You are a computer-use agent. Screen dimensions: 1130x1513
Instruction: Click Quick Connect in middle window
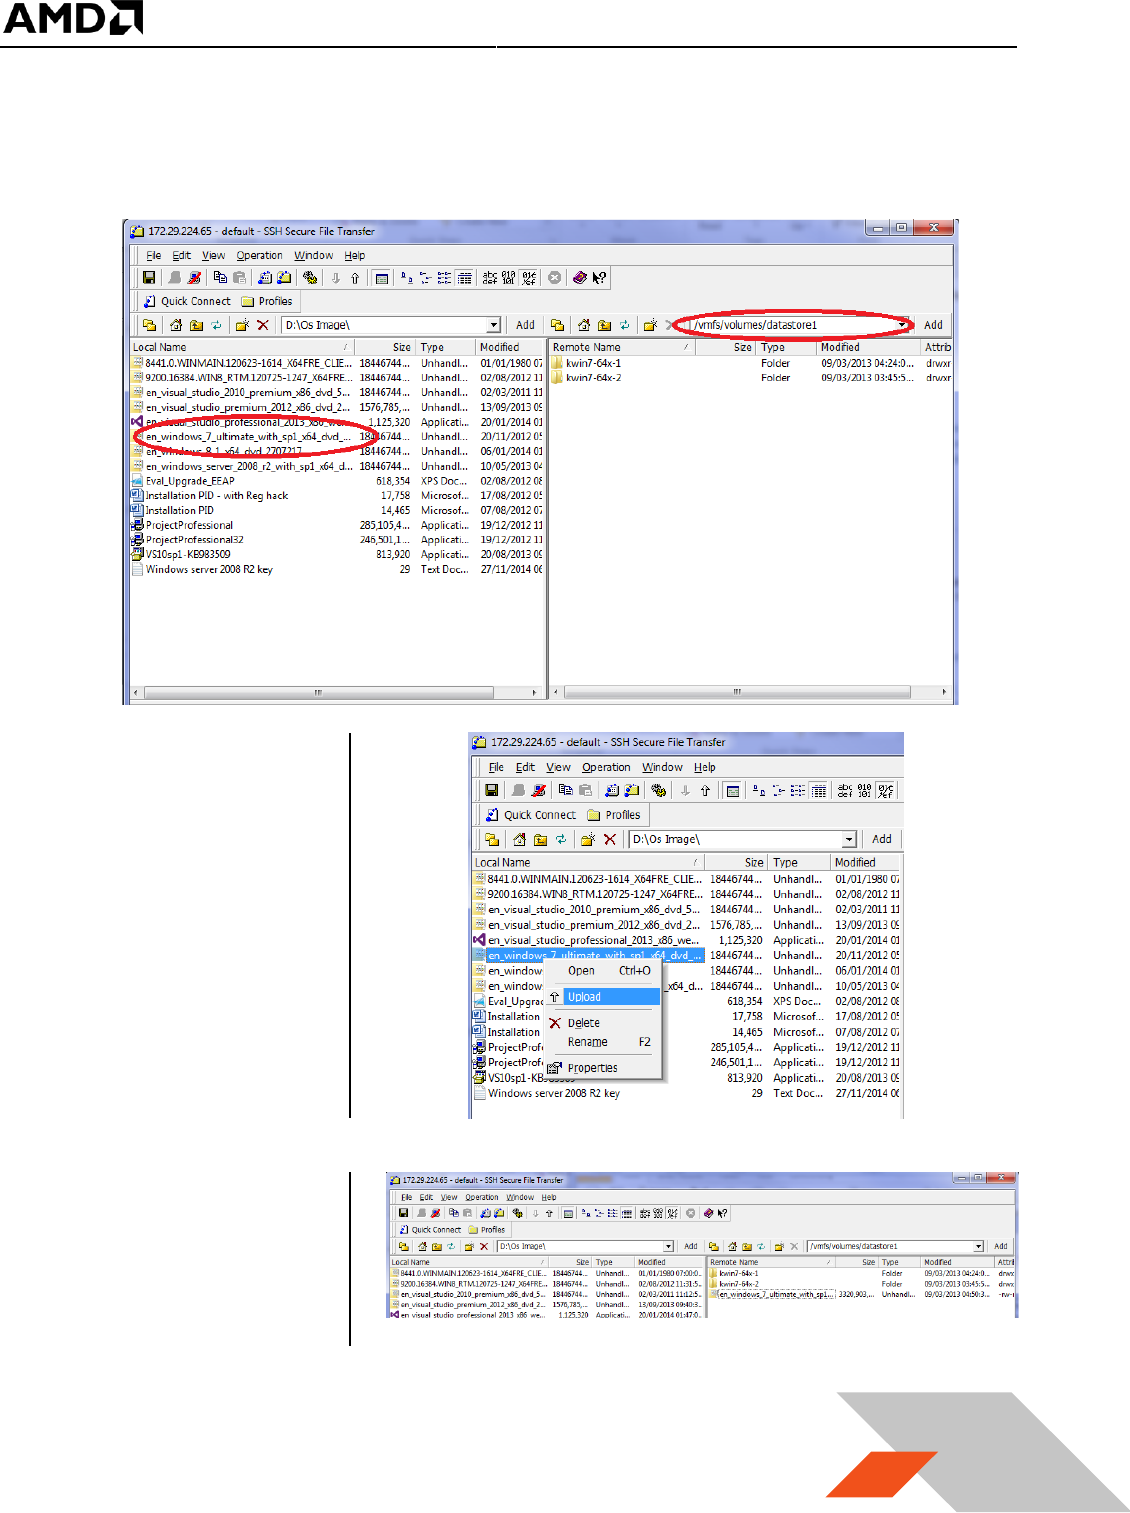coord(531,815)
